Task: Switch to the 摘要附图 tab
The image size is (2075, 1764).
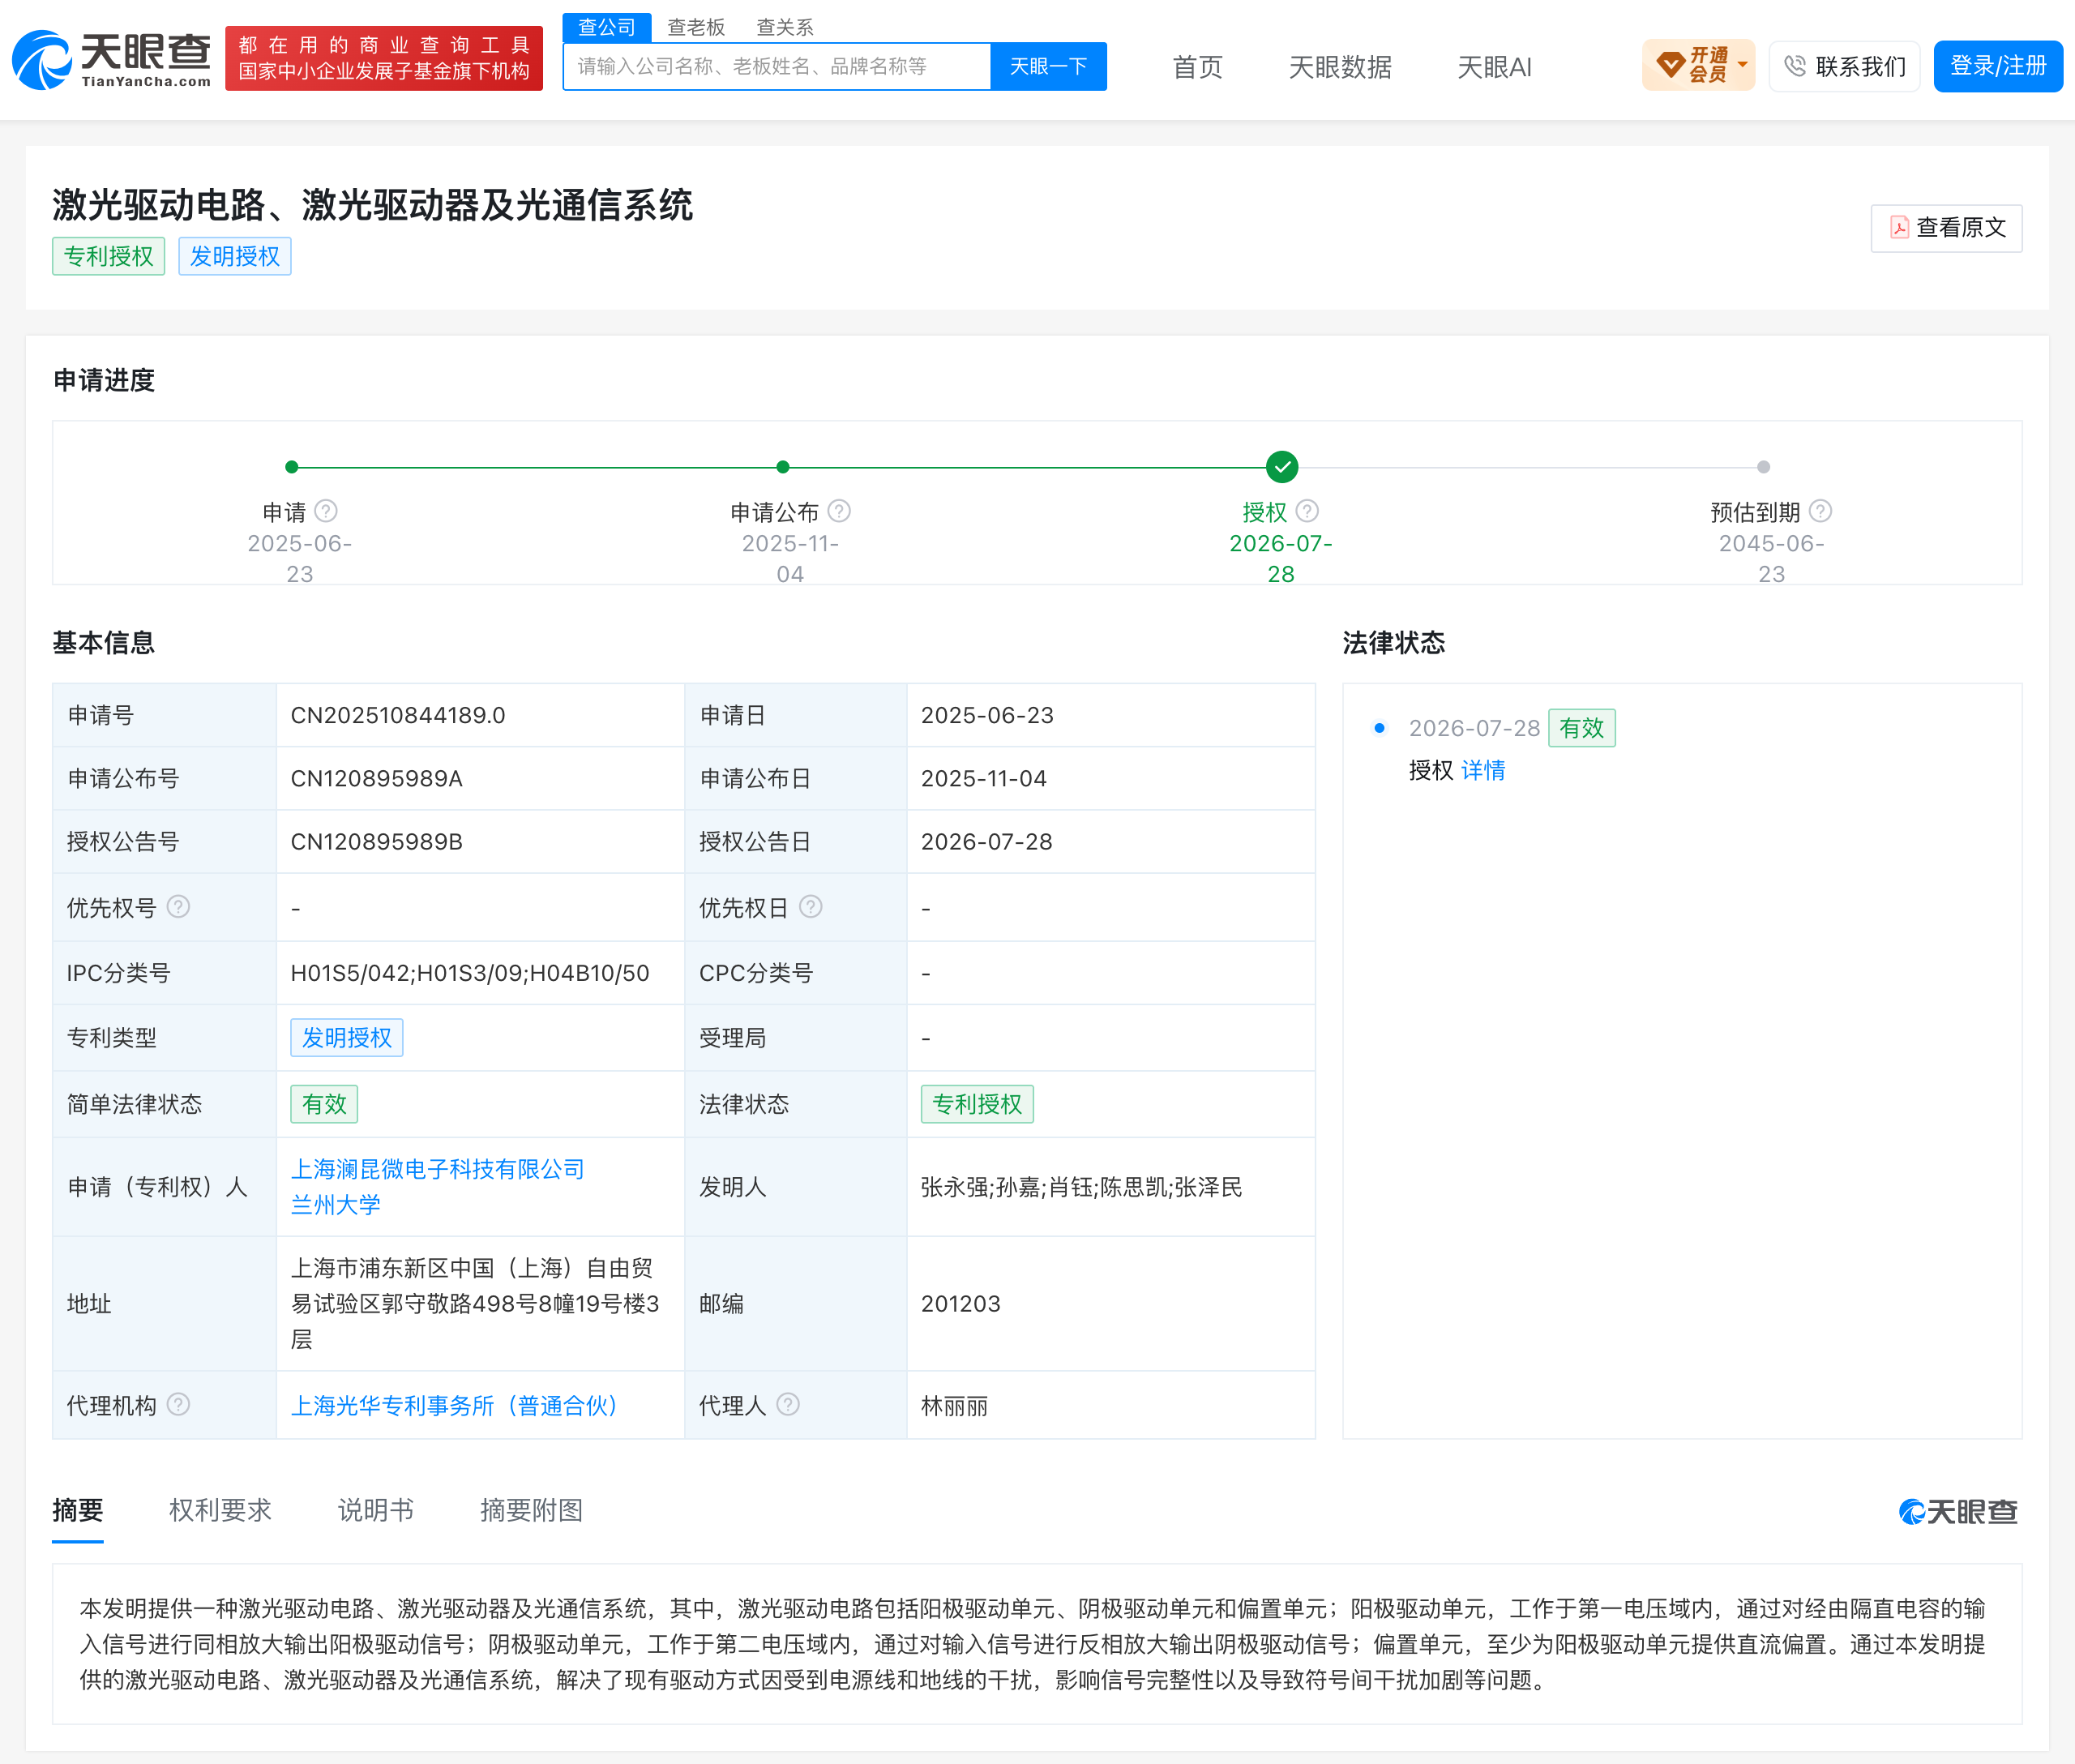Action: click(x=531, y=1510)
